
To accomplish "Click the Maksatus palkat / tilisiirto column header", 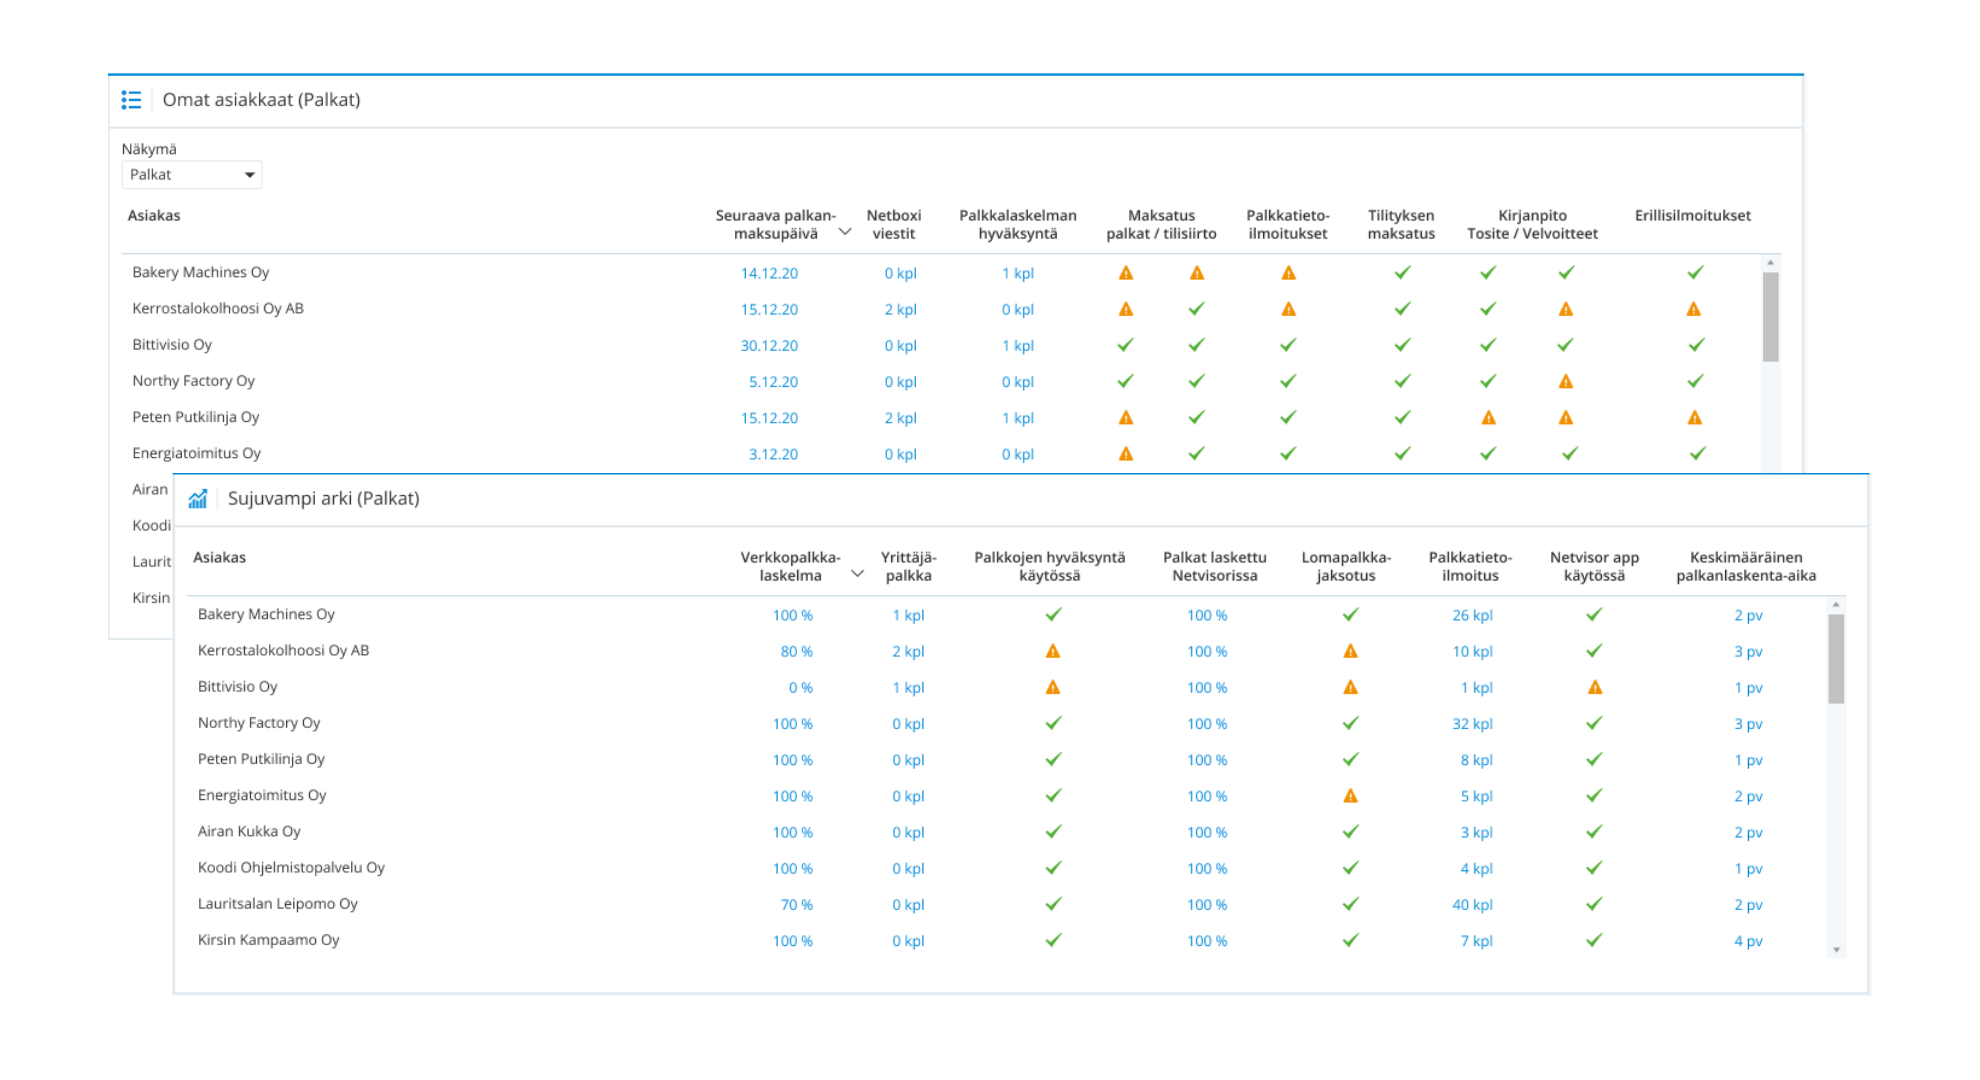I will pyautogui.click(x=1161, y=225).
